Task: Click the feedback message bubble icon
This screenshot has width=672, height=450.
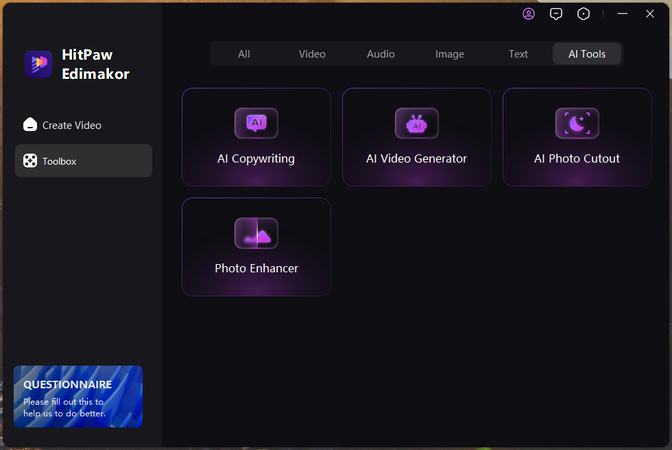Action: [x=556, y=14]
